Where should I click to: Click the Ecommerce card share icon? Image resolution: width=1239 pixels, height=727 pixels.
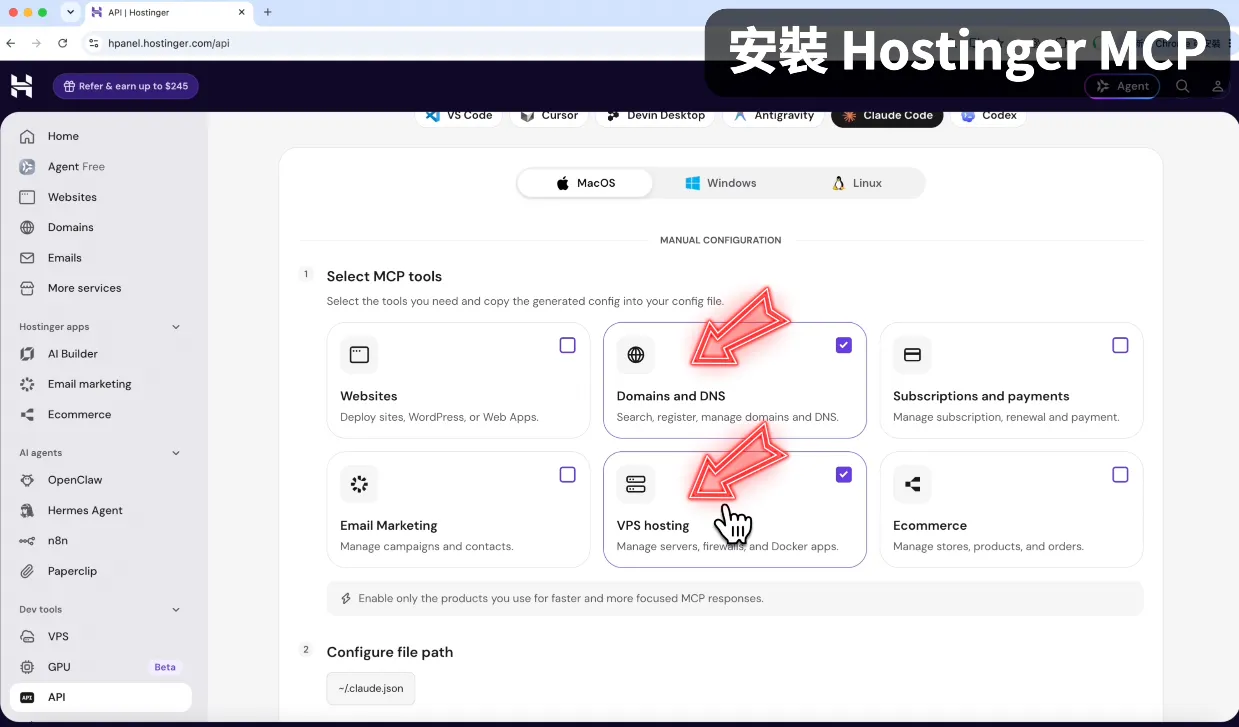912,484
